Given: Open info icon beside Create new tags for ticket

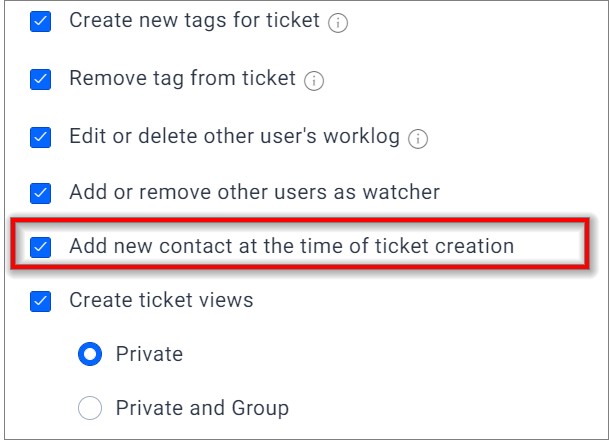Looking at the screenshot, I should [x=338, y=23].
